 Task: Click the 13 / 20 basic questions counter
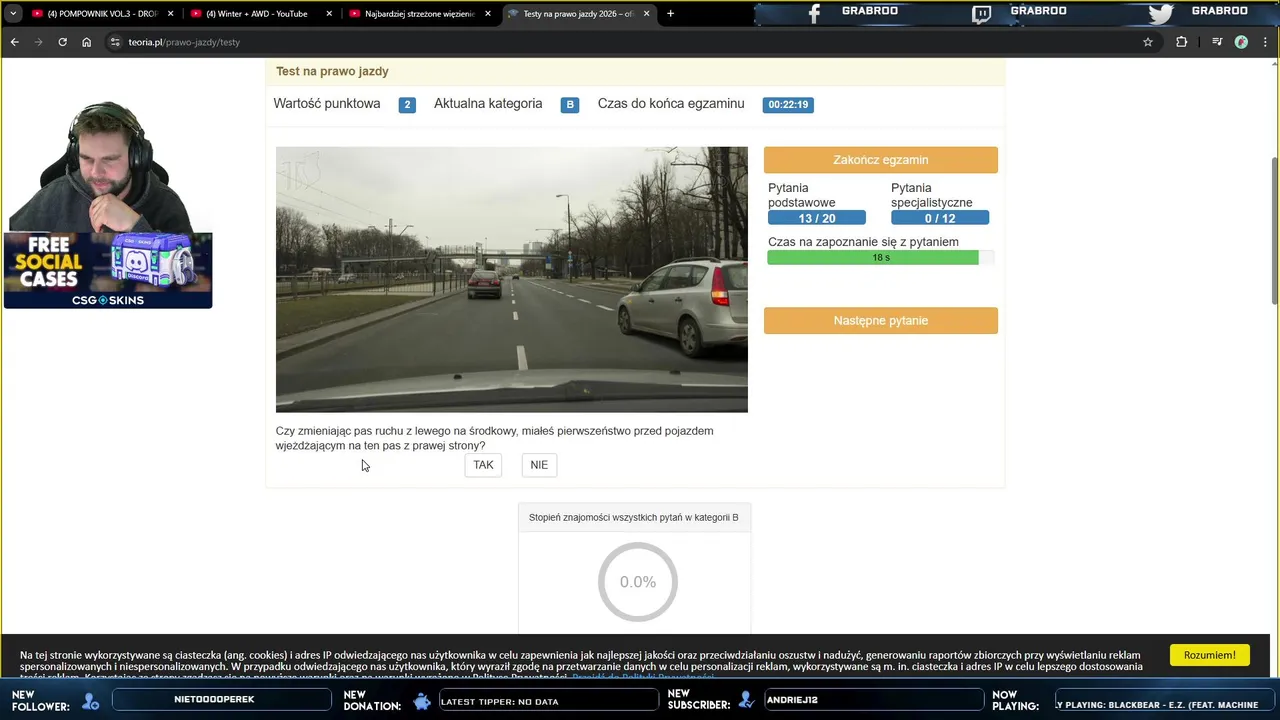(x=817, y=218)
